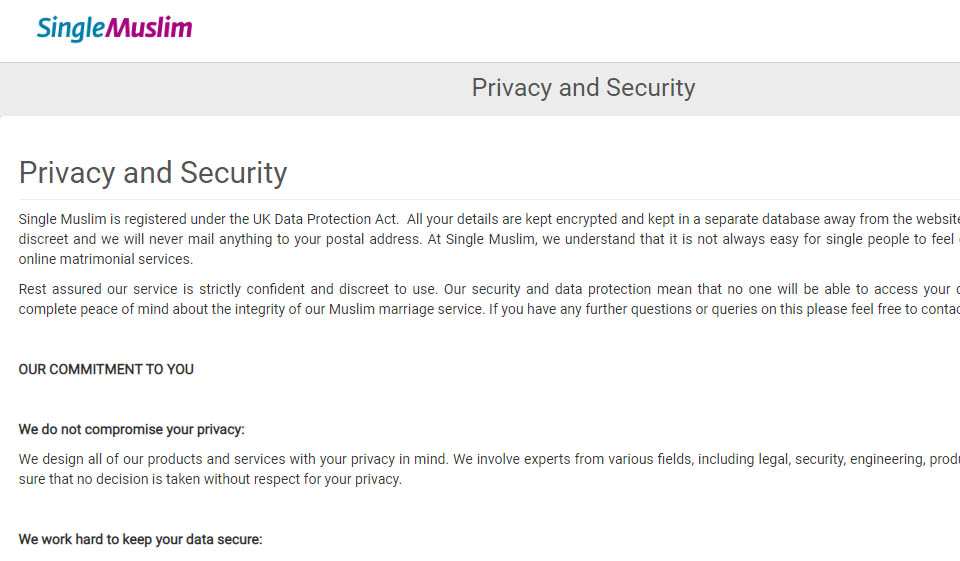Screen dimensions: 960x561
Task: Click 'We work hard to keep your data secure:' subheading
Action: (140, 539)
